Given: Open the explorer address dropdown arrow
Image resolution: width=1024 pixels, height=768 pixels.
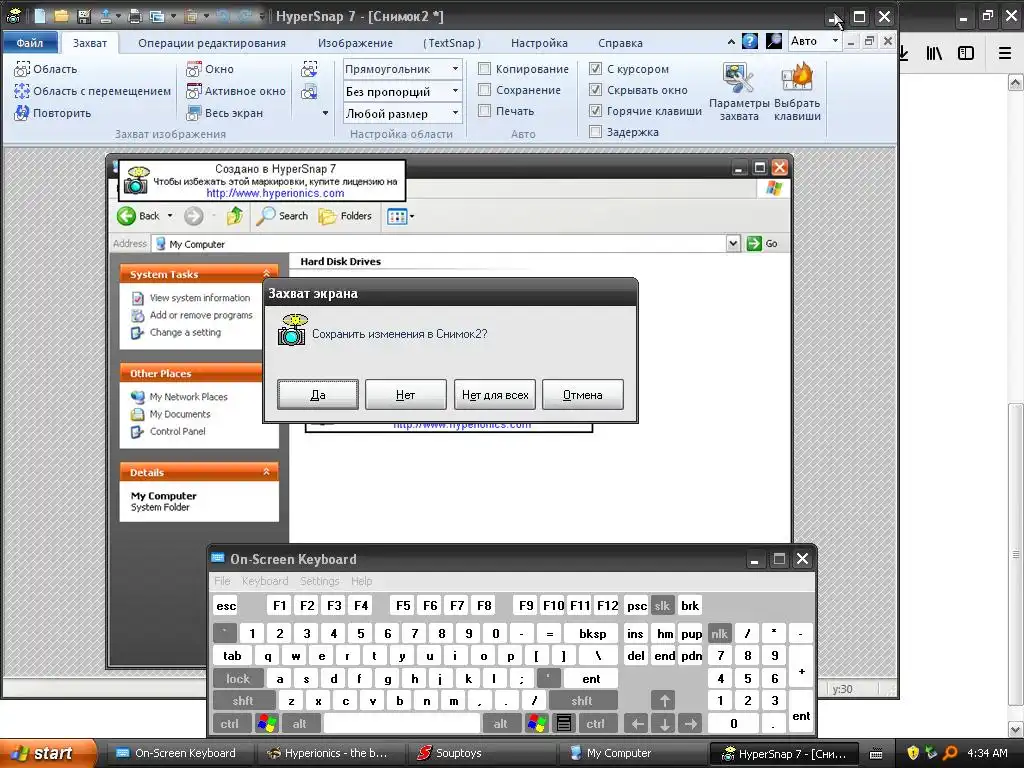Looking at the screenshot, I should [x=733, y=244].
